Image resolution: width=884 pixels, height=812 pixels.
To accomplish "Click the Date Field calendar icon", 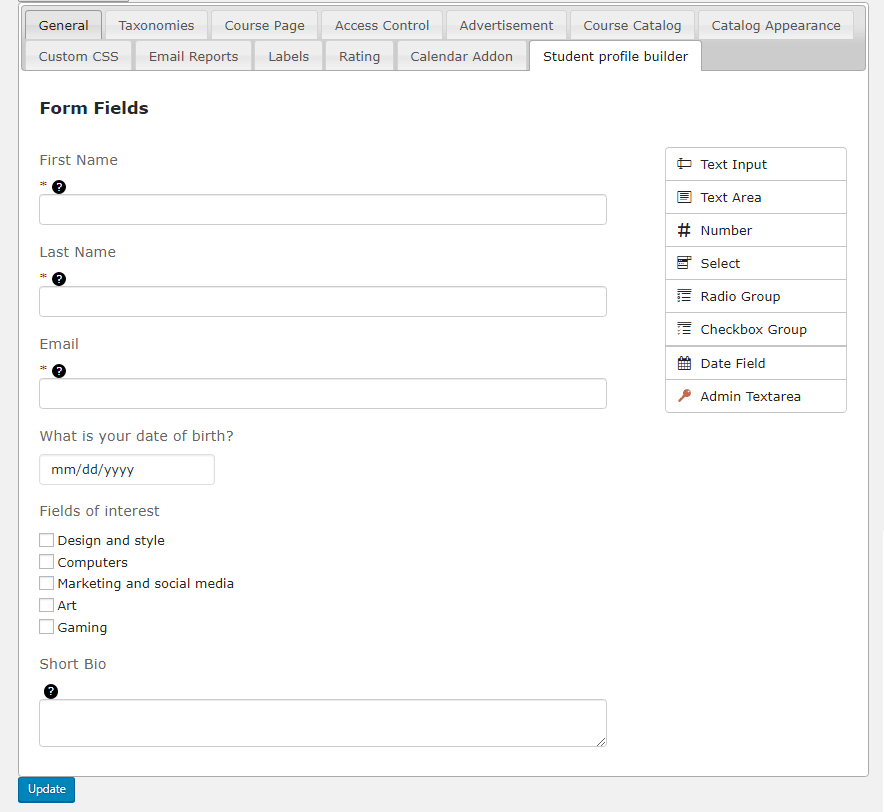I will pos(684,363).
